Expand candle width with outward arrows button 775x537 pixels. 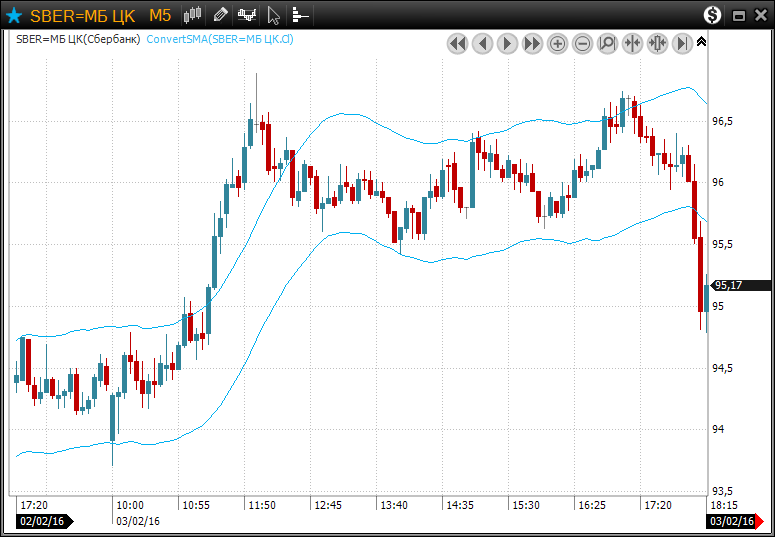click(x=658, y=43)
